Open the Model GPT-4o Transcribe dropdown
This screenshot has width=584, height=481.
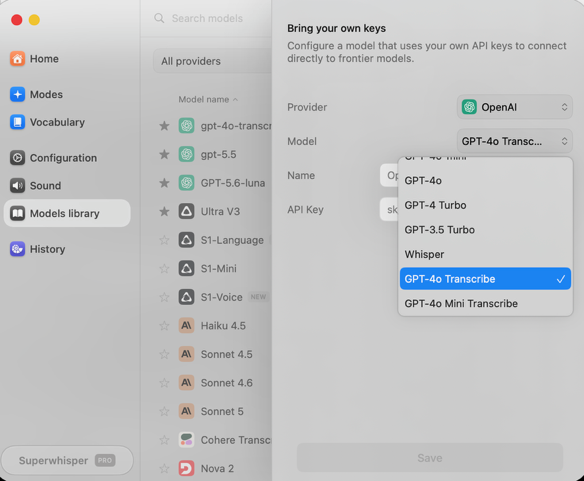515,141
